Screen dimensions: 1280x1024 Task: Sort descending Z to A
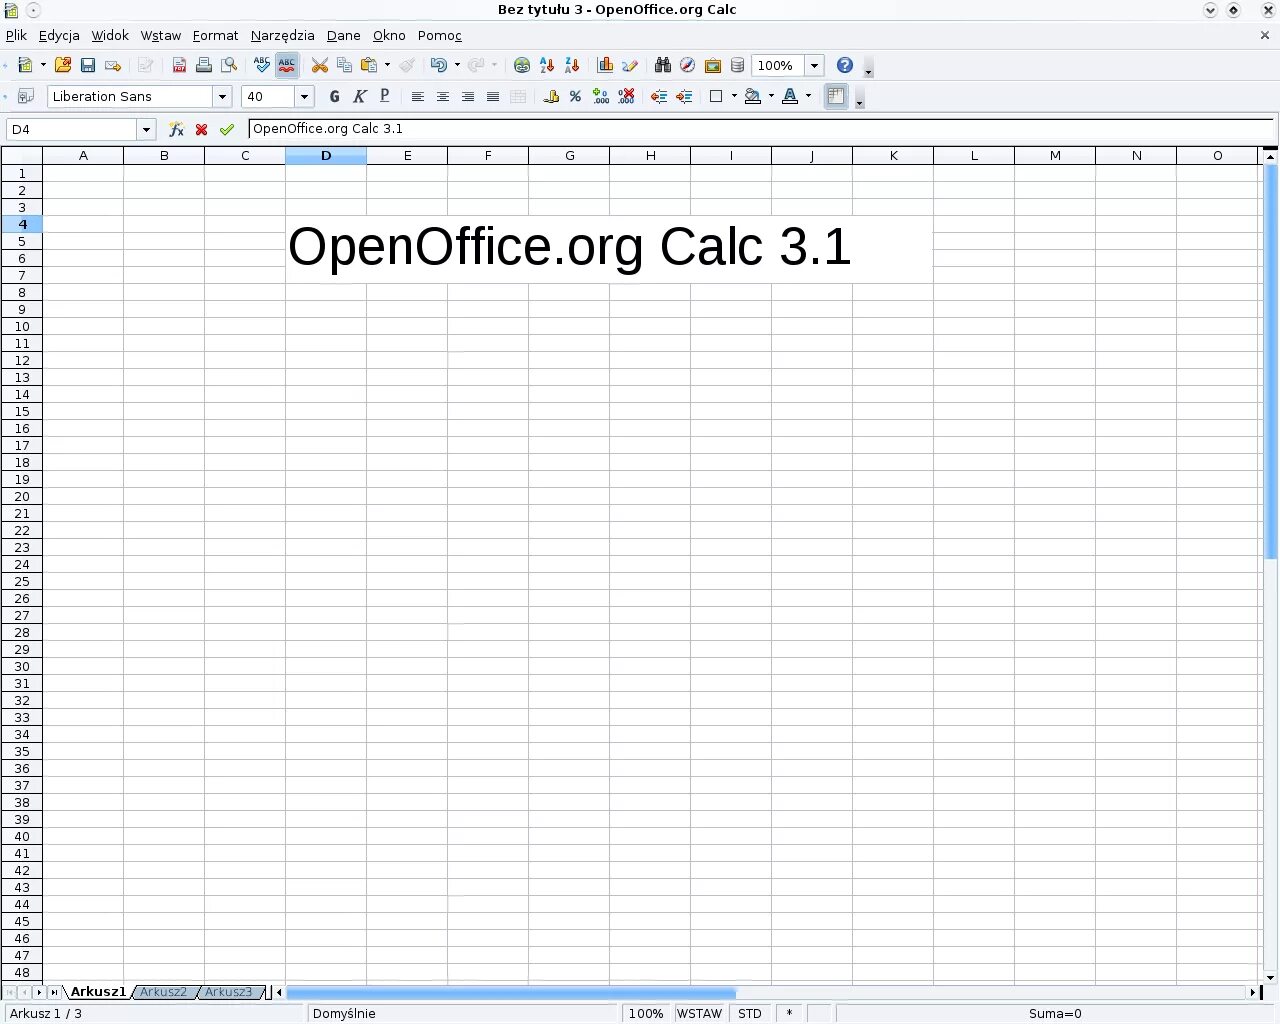(572, 65)
